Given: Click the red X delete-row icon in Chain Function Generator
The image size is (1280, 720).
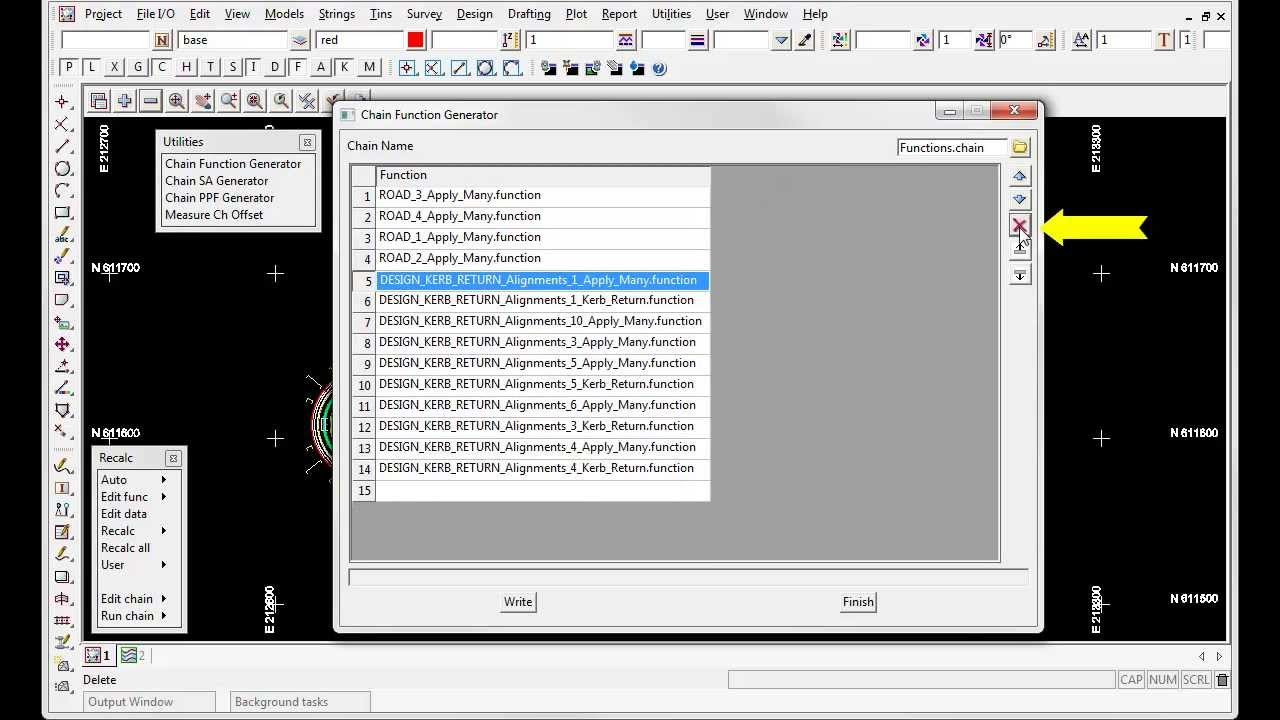Looking at the screenshot, I should coord(1019,226).
